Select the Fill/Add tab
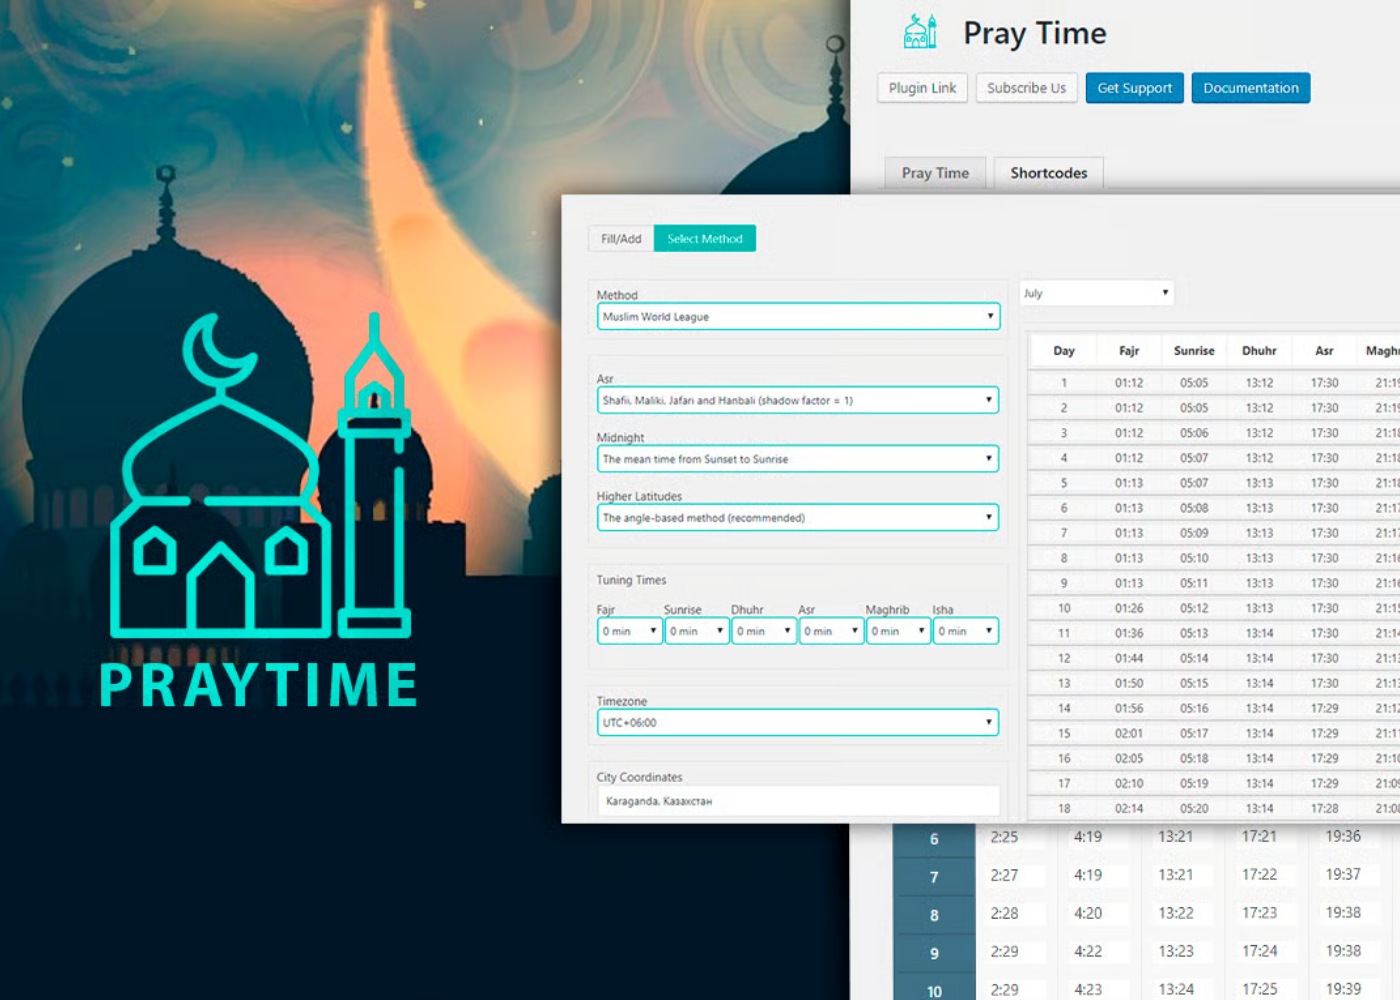 pos(621,239)
